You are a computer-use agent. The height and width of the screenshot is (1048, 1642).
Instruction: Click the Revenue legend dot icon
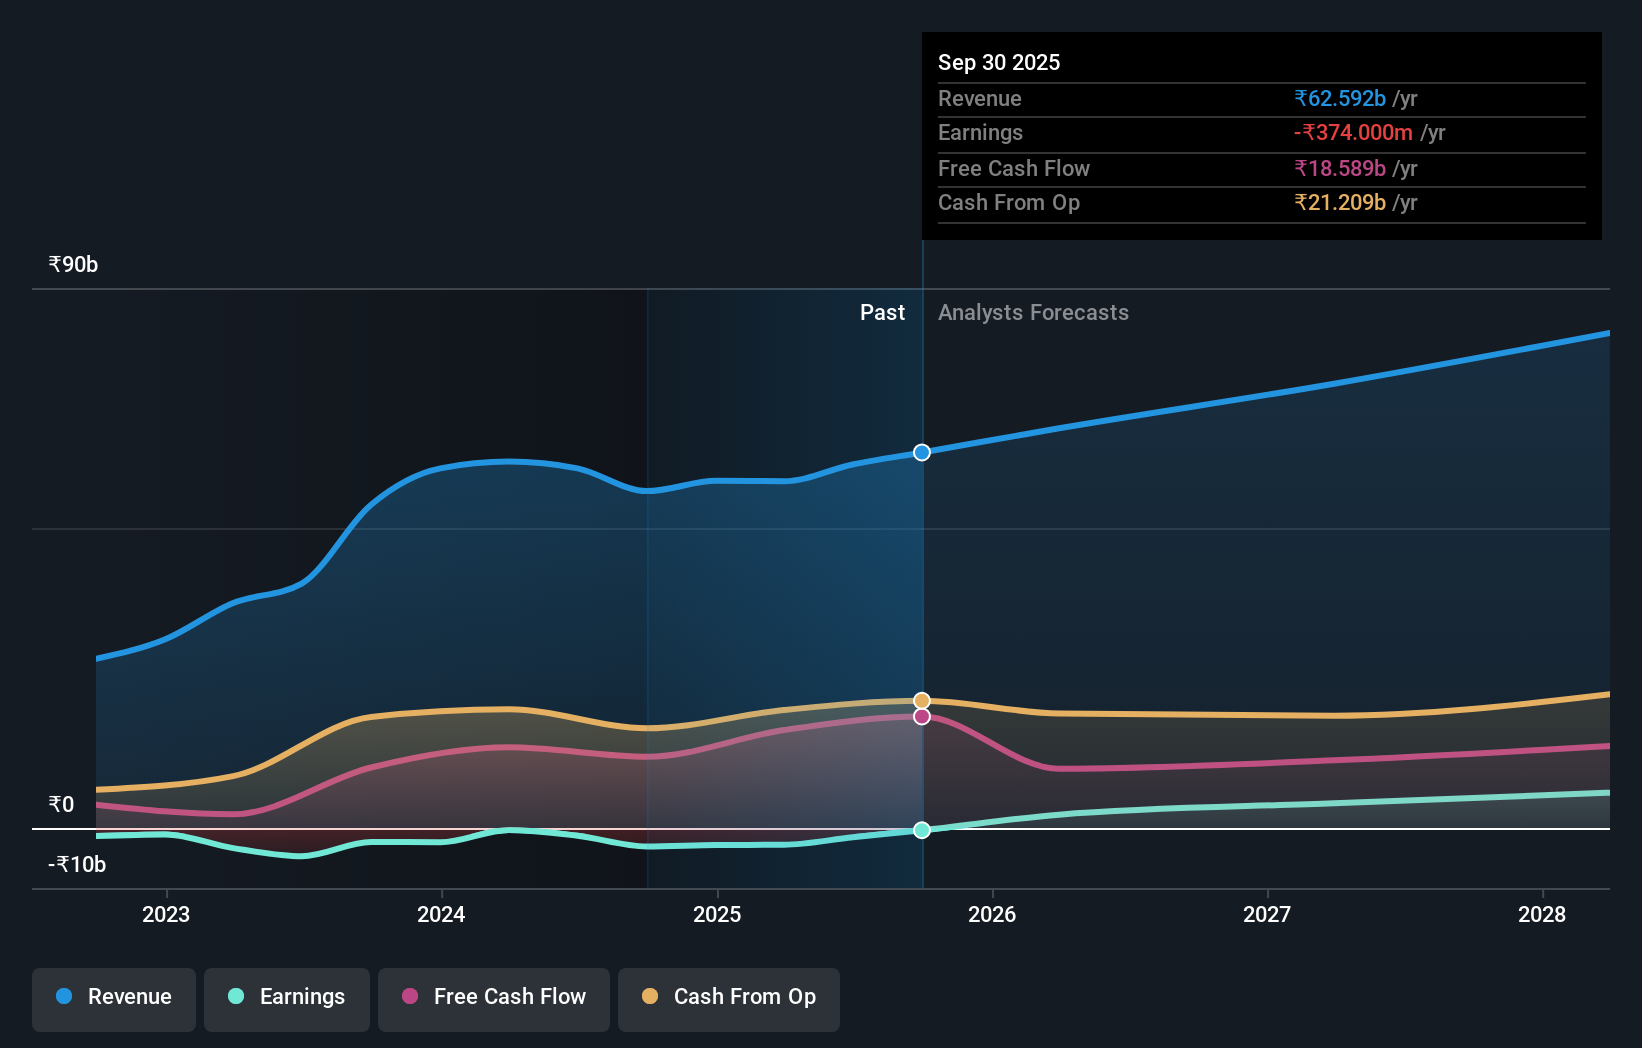pos(64,997)
